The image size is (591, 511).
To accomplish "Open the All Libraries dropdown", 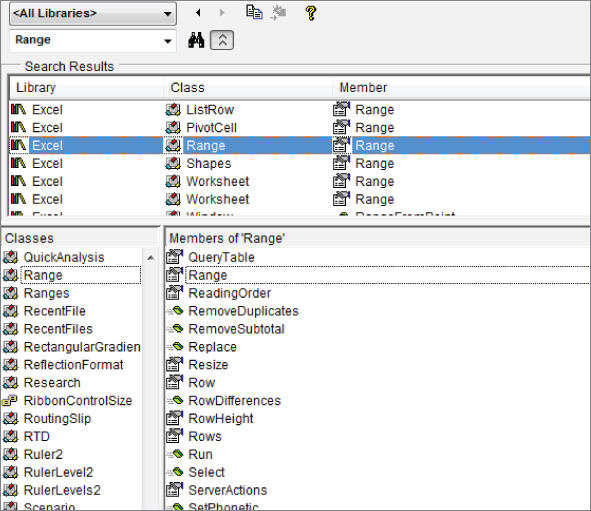I will click(93, 14).
